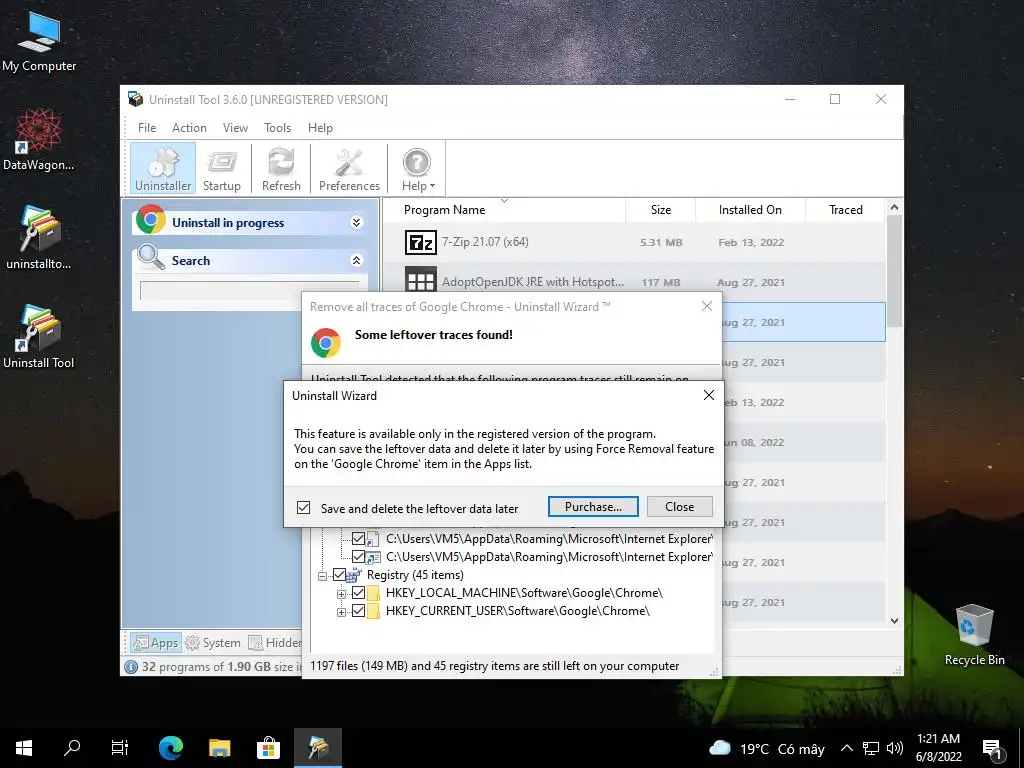This screenshot has width=1024, height=768.
Task: Sort by Program Name column
Action: 444,210
